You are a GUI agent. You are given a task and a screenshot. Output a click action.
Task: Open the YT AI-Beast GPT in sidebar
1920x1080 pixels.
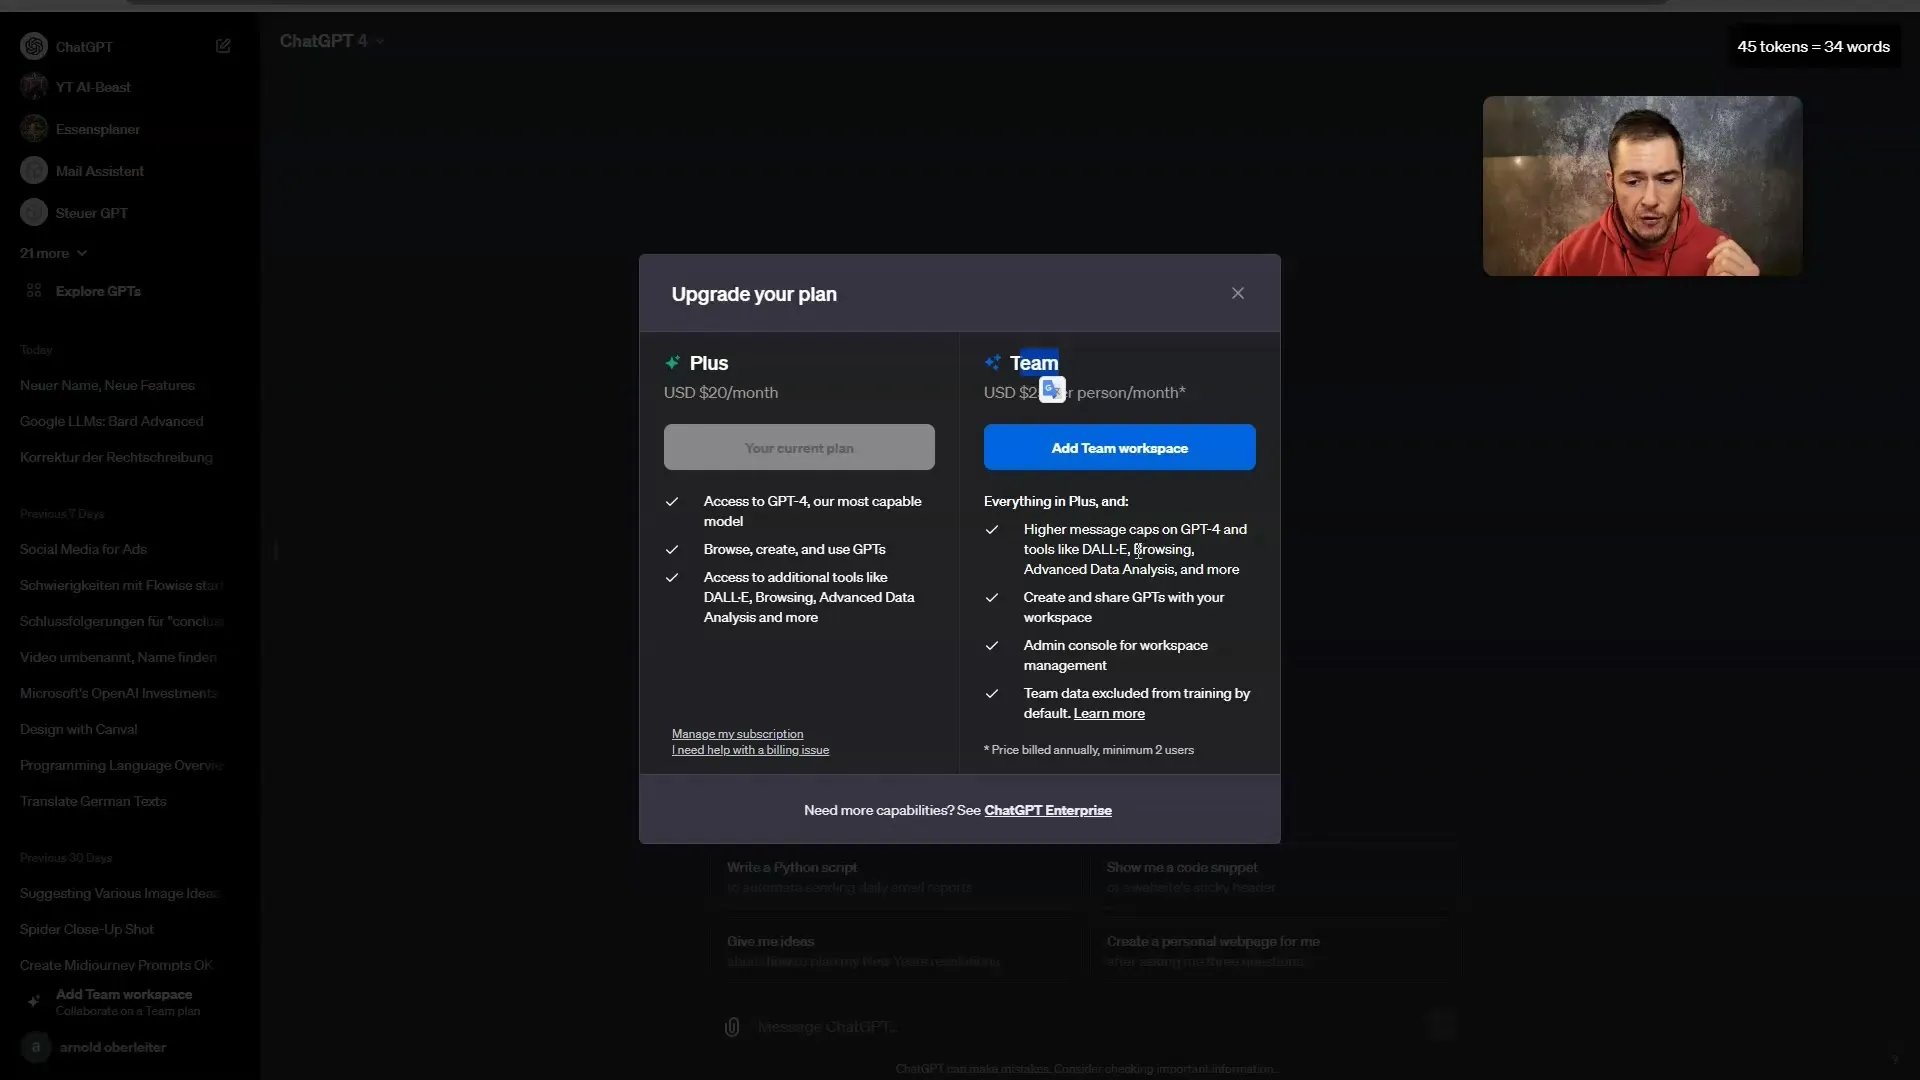(x=93, y=87)
